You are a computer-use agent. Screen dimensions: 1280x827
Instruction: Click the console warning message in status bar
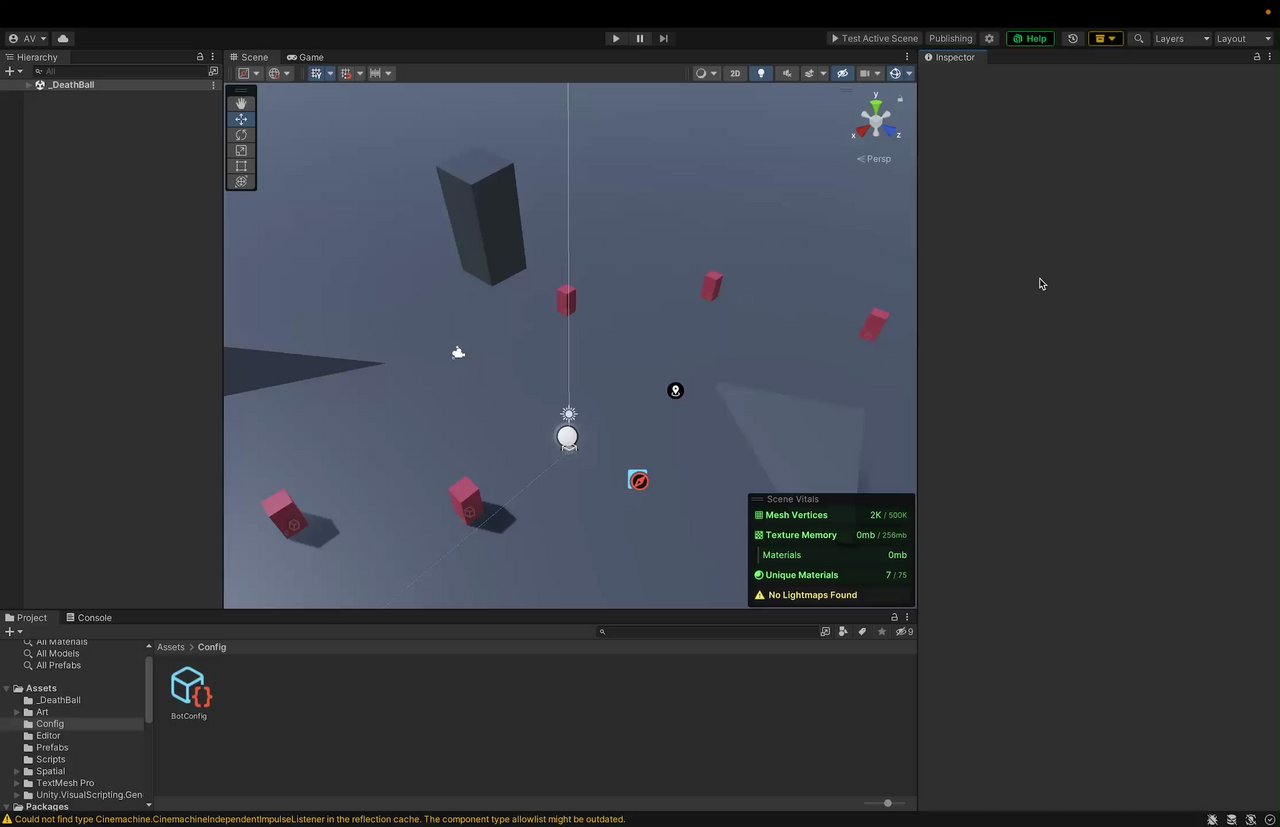coord(320,819)
